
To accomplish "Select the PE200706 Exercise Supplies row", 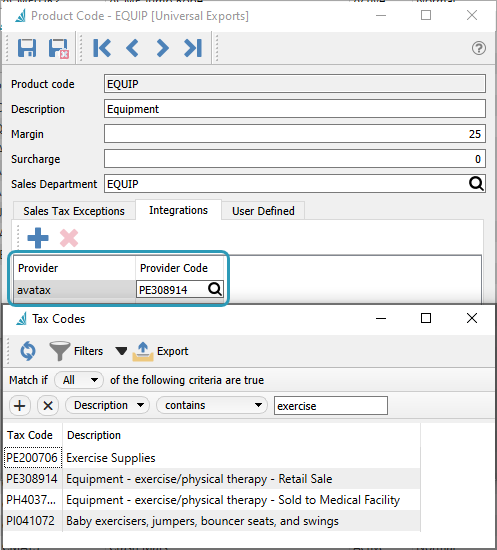I will click(x=212, y=458).
